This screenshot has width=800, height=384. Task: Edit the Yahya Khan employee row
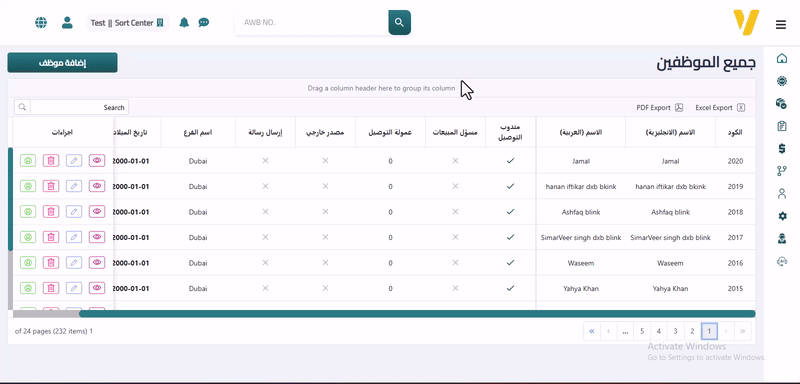(74, 288)
